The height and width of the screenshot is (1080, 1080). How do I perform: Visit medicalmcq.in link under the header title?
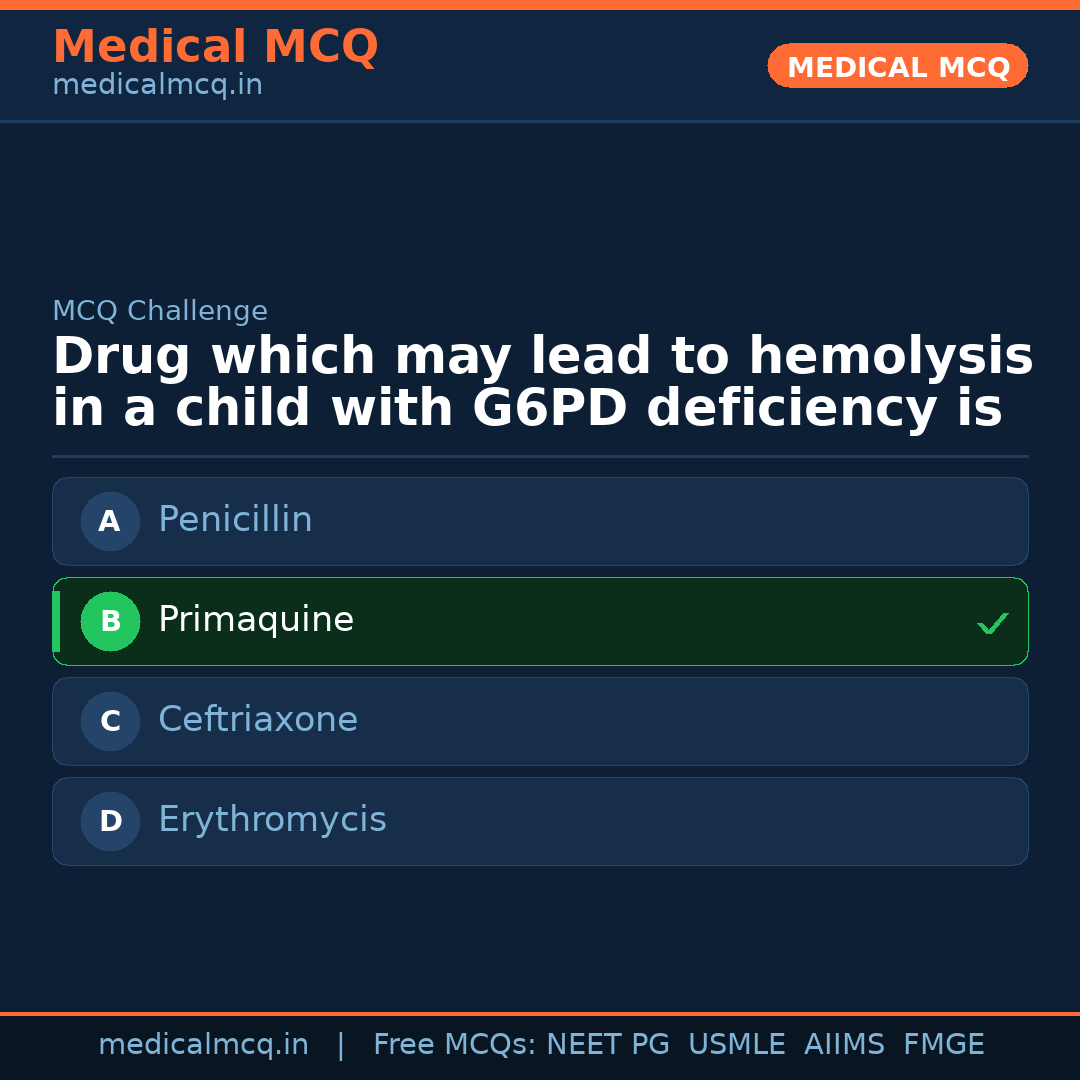tap(157, 86)
